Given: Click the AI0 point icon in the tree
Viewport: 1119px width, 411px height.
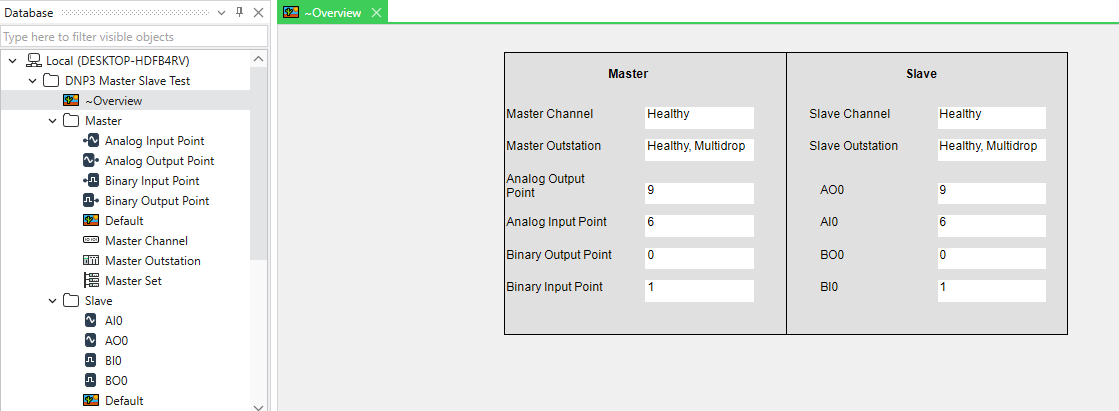Looking at the screenshot, I should click(91, 320).
